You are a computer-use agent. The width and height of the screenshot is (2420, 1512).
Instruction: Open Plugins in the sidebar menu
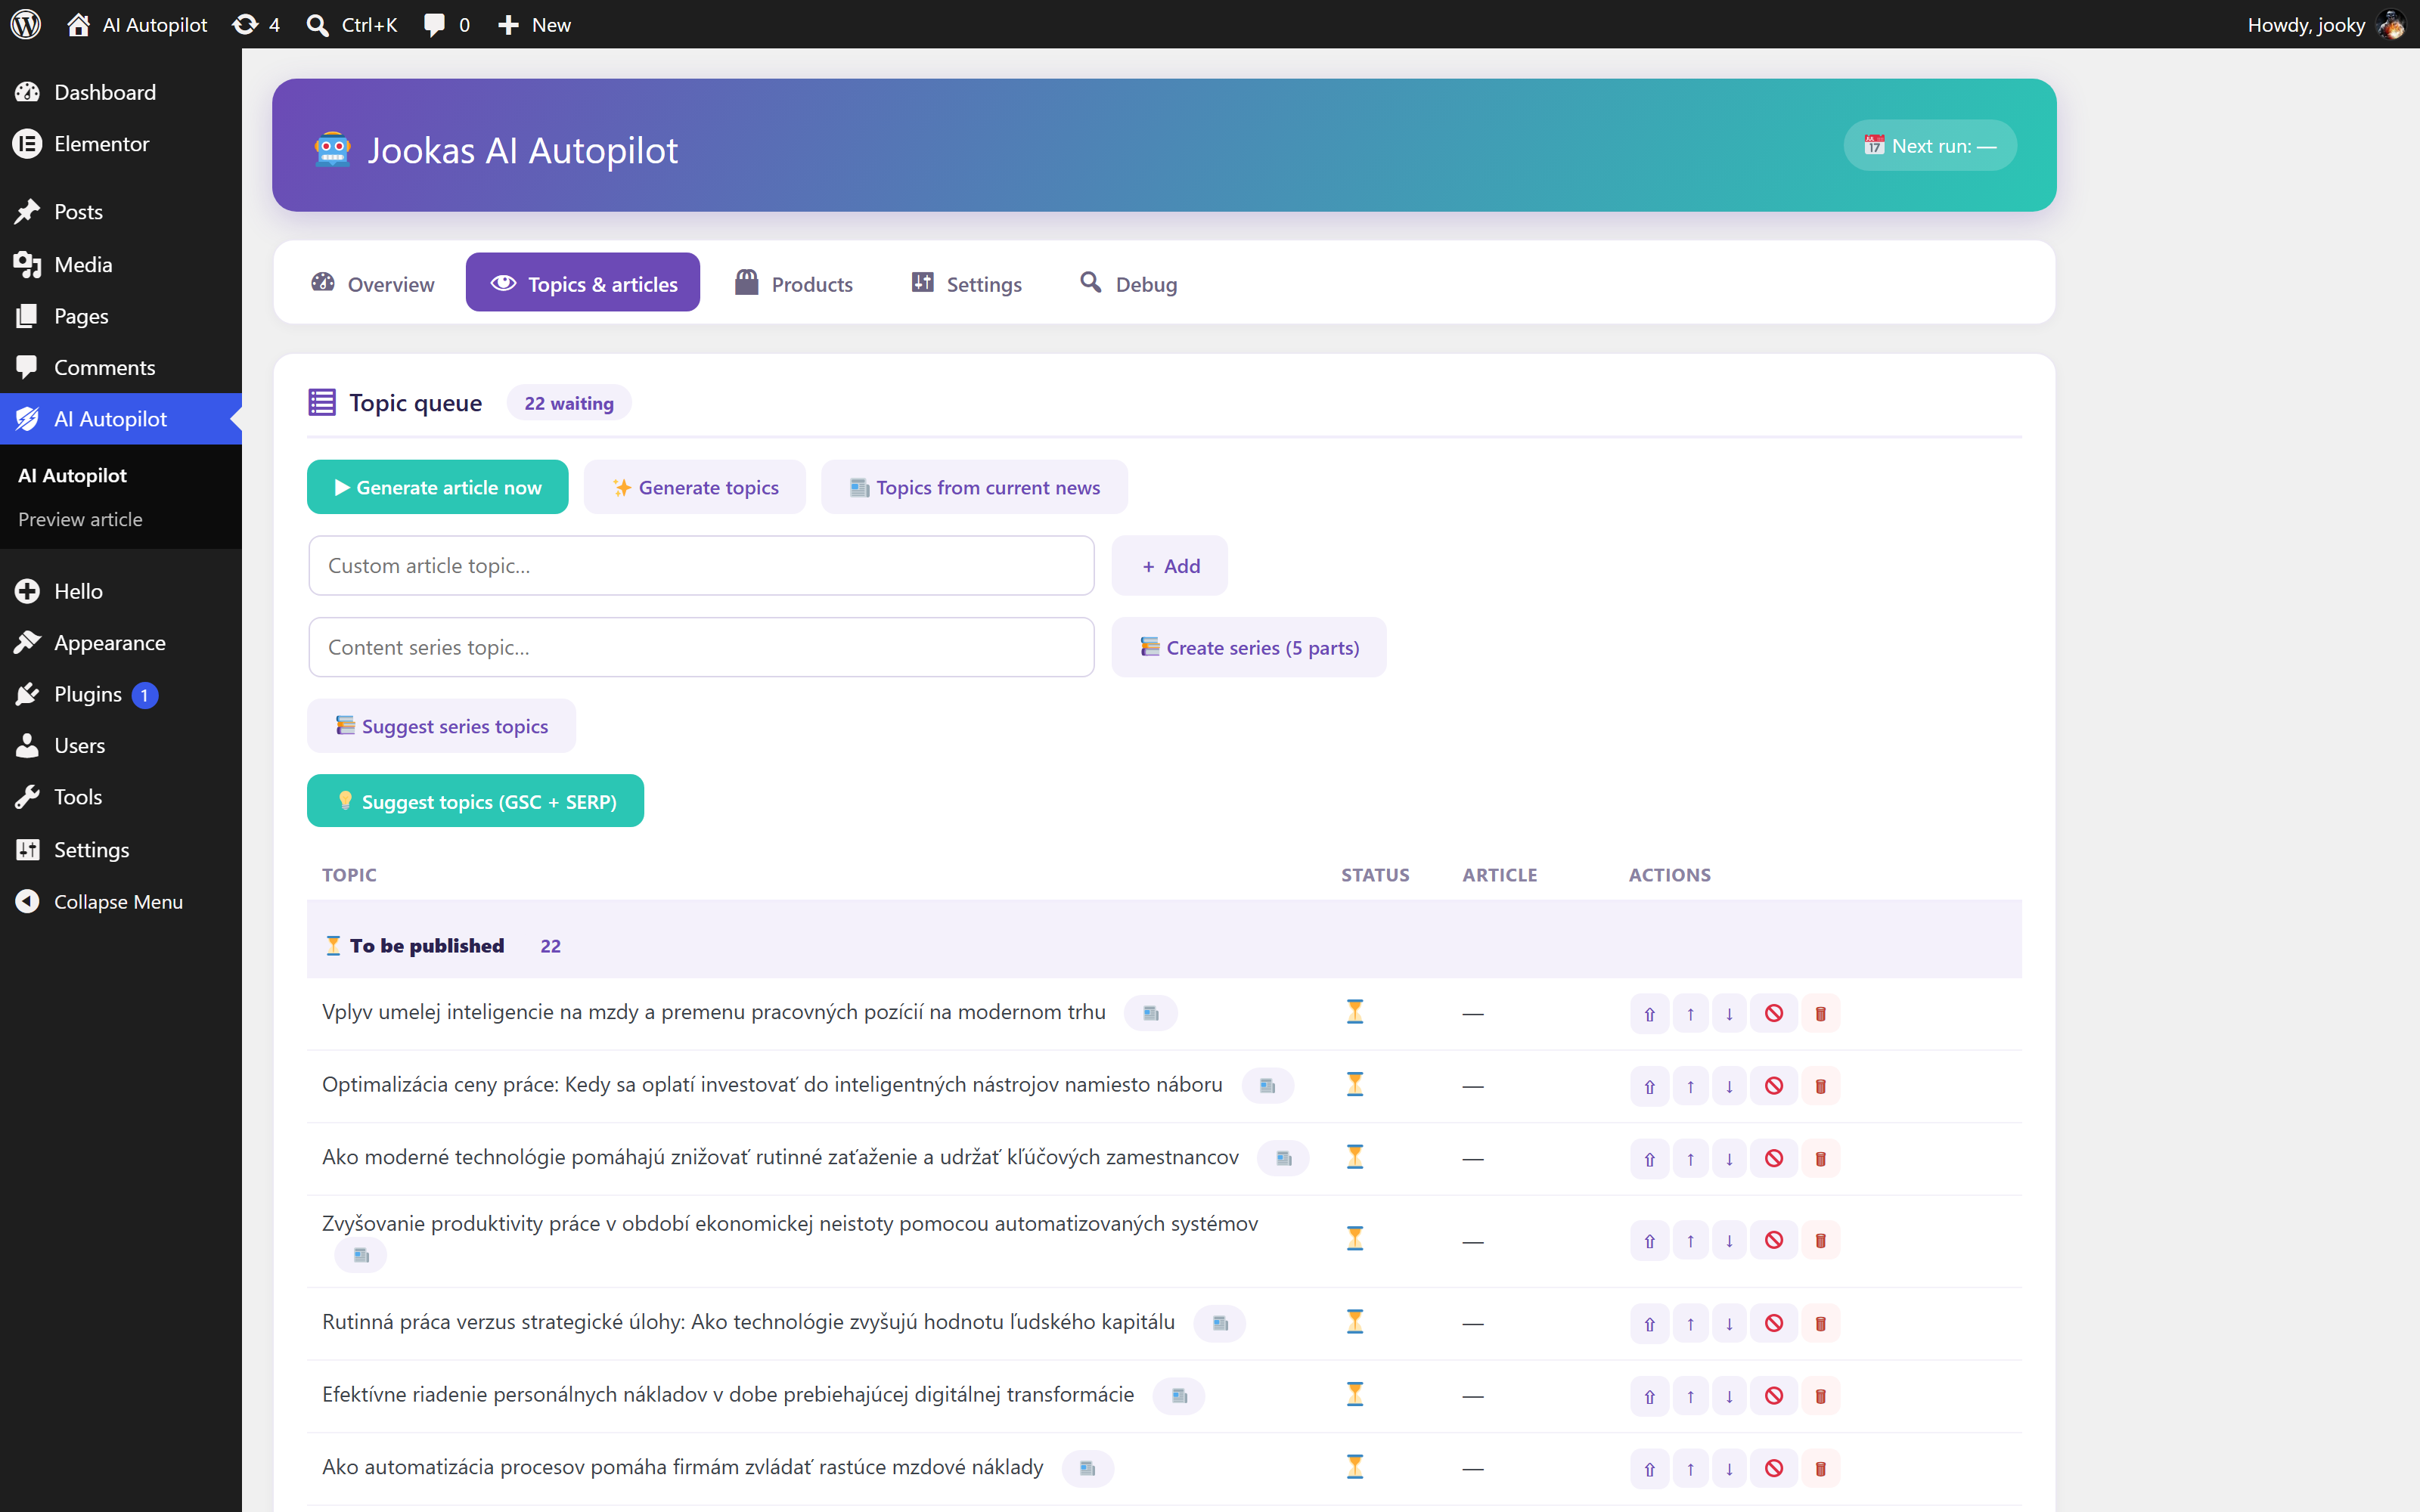coord(121,694)
